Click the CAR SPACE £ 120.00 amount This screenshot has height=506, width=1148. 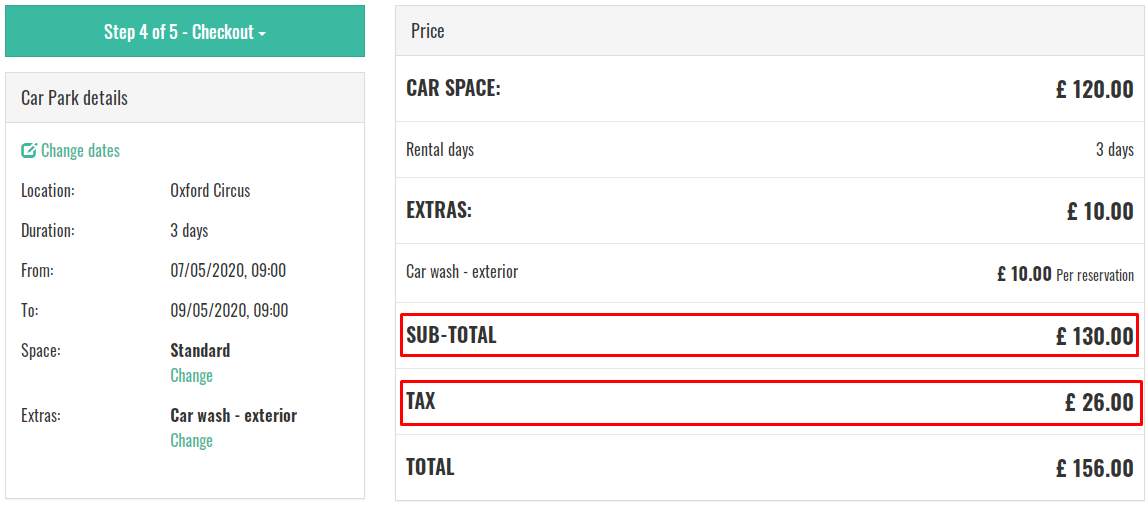1095,89
